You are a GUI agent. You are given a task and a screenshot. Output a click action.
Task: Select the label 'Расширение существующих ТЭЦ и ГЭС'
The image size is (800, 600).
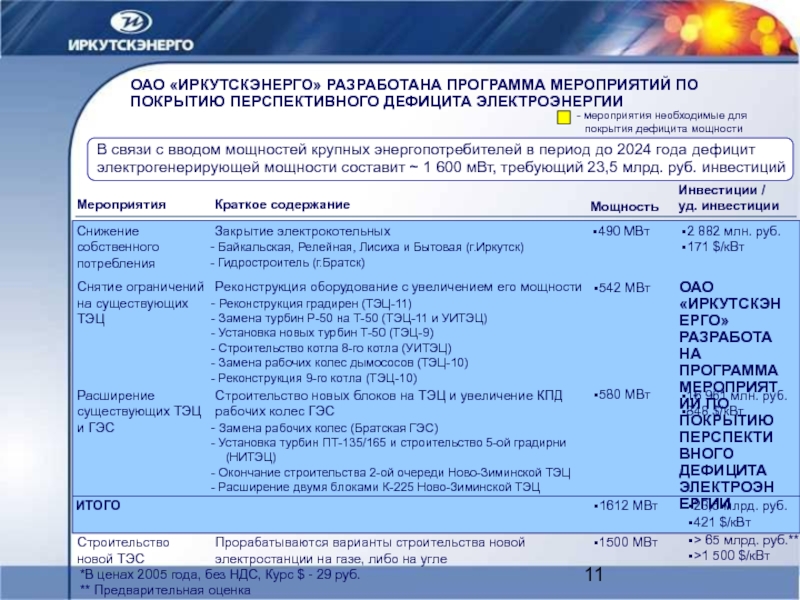coord(139,411)
